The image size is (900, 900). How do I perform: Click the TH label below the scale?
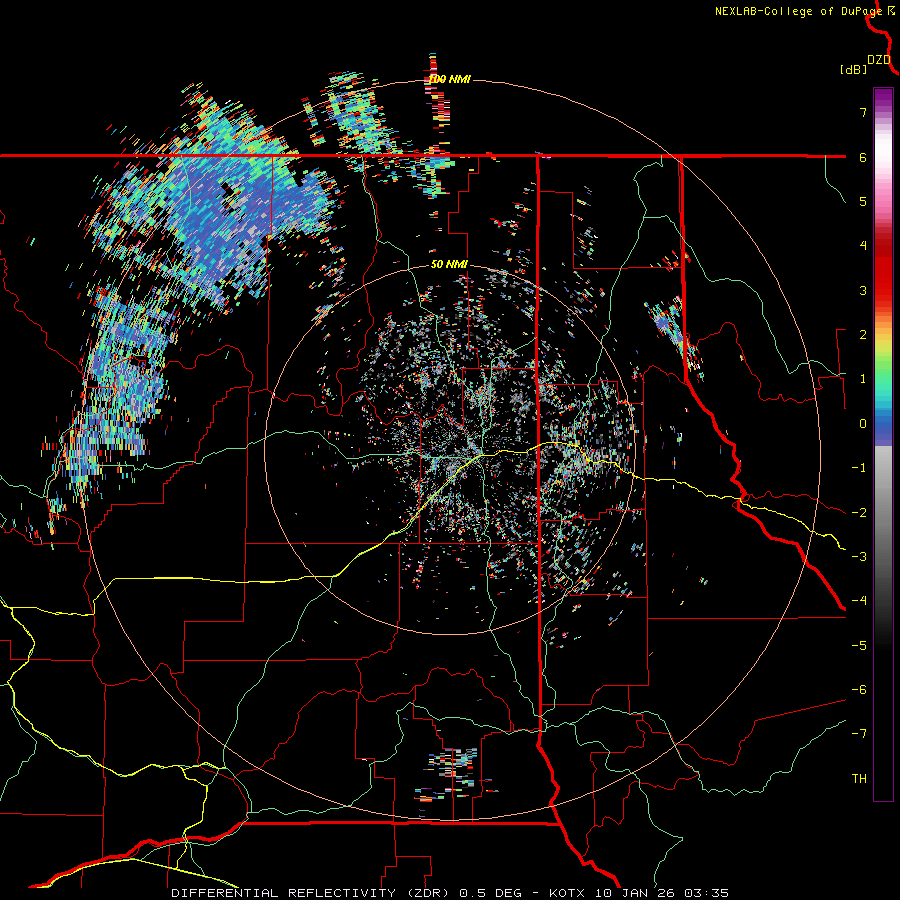point(859,779)
